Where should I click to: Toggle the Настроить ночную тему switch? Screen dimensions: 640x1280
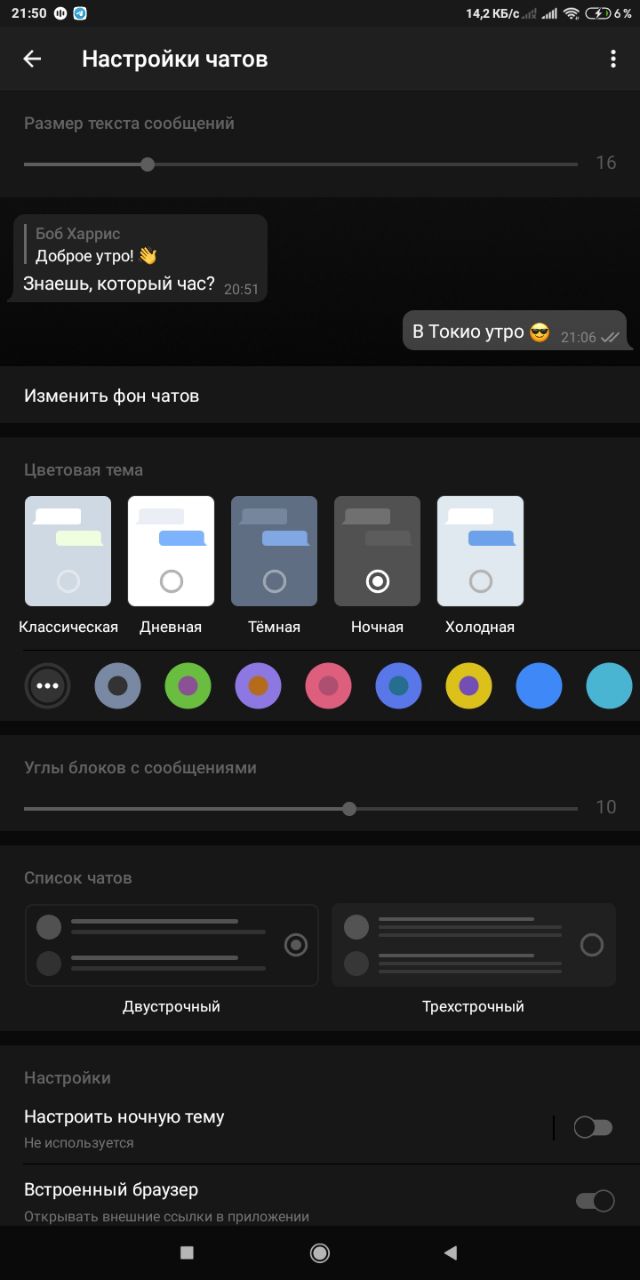593,1128
